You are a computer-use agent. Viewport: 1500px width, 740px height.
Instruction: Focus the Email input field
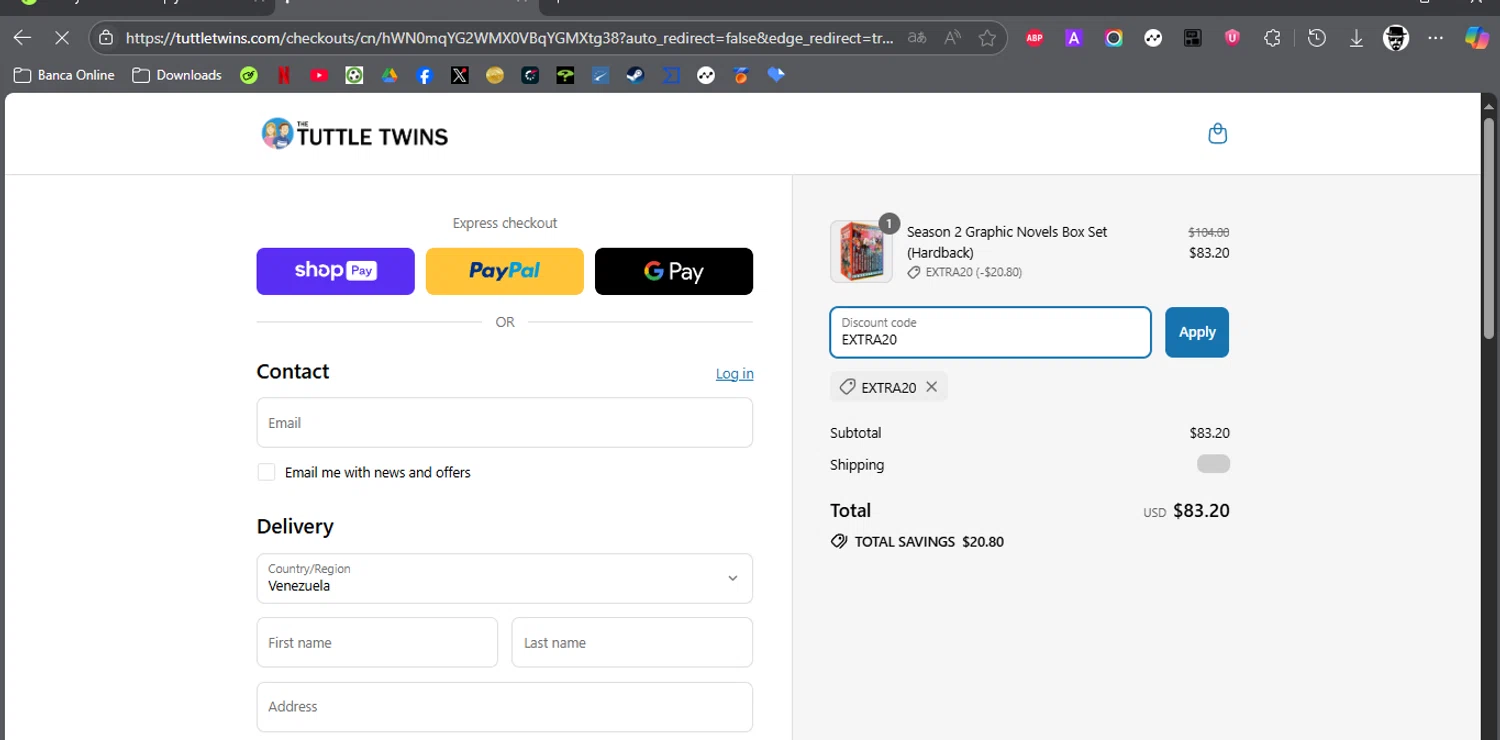pyautogui.click(x=505, y=422)
